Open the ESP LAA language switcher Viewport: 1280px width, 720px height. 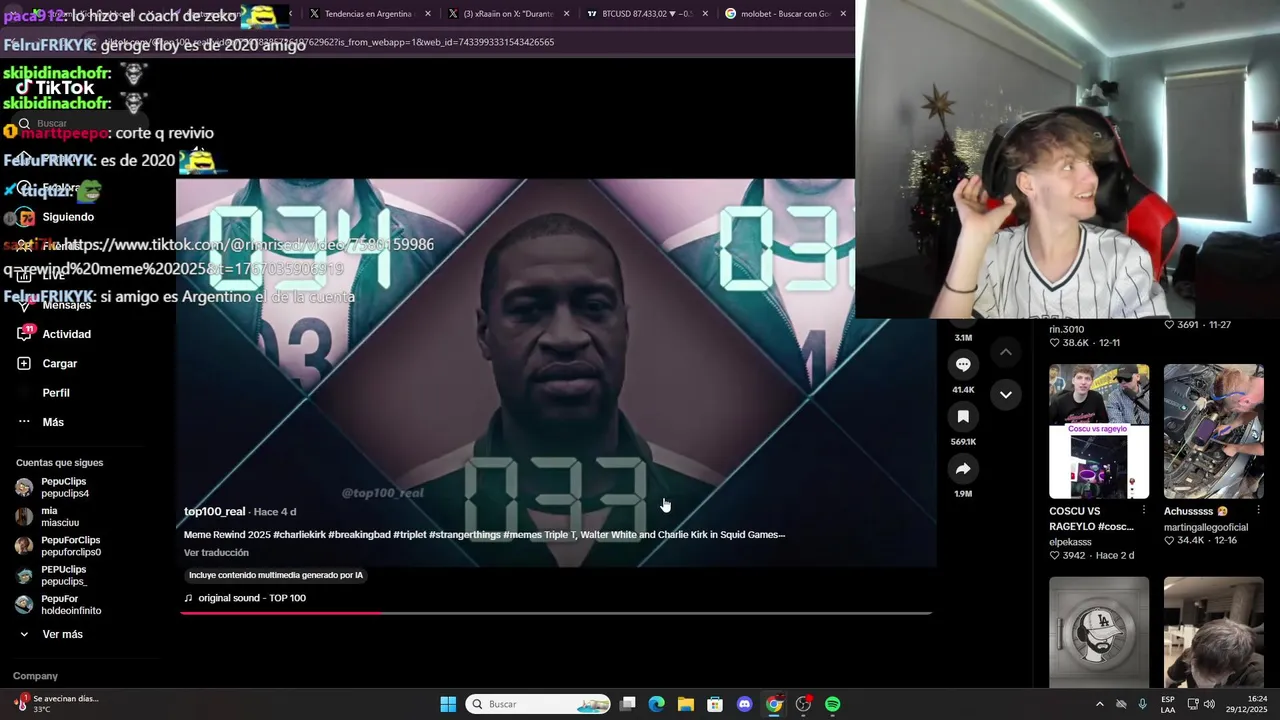[1168, 704]
